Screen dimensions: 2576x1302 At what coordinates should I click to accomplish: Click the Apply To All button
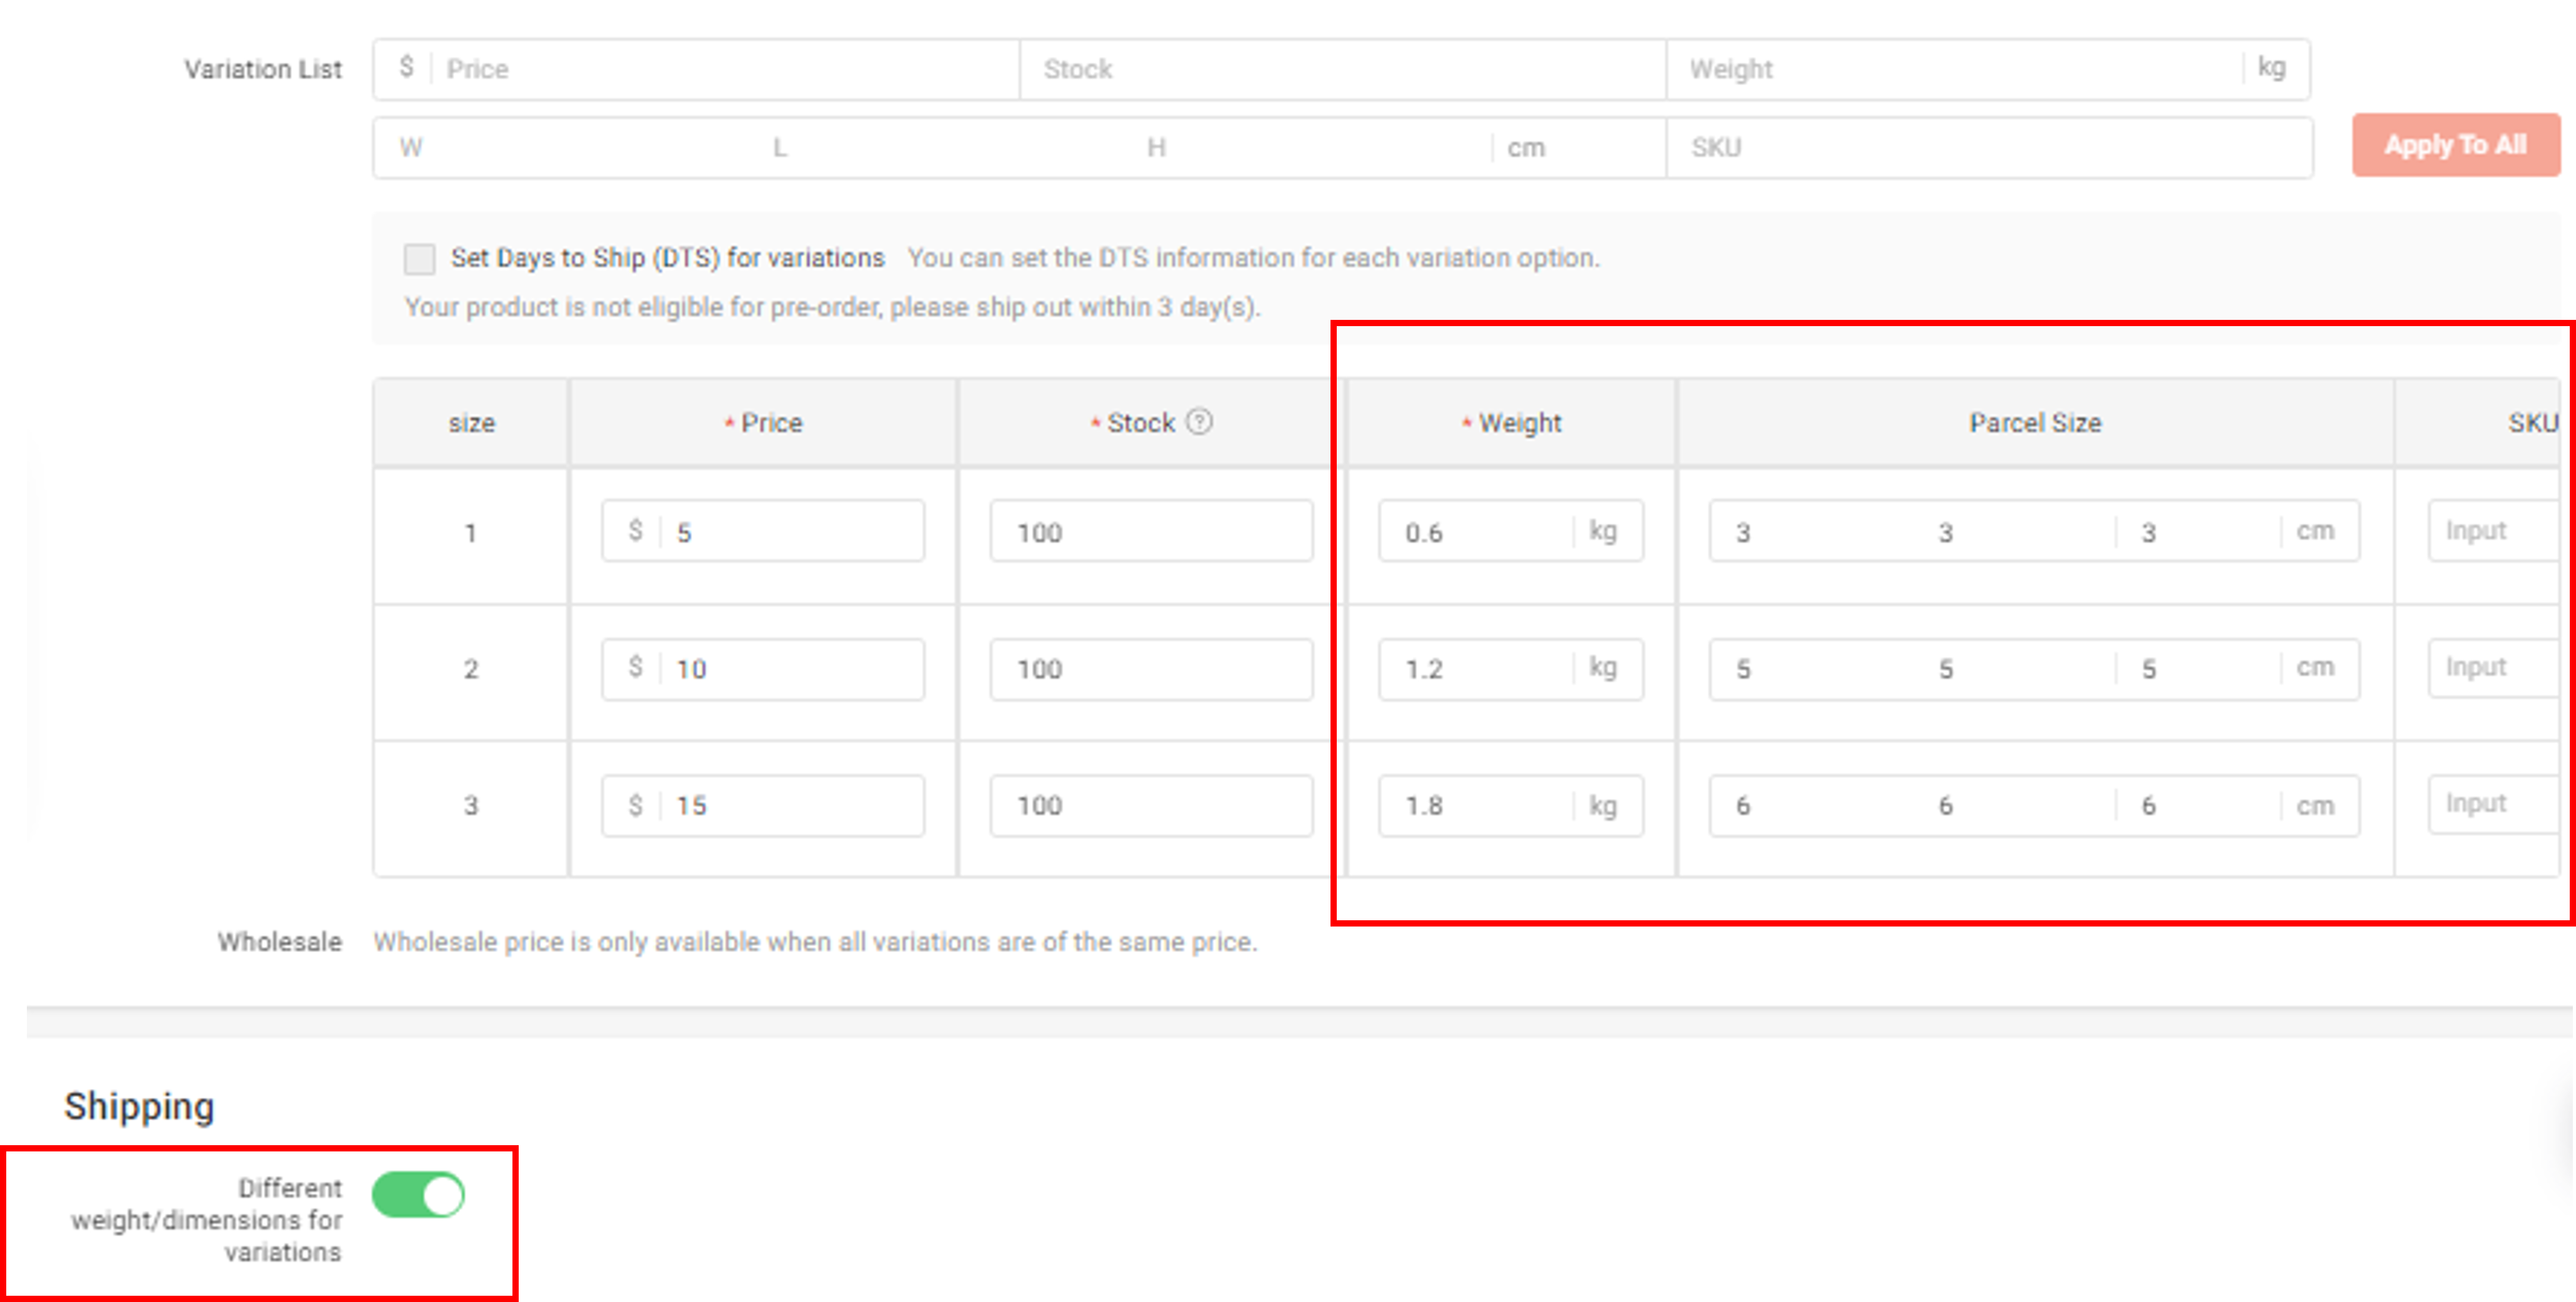pyautogui.click(x=2455, y=145)
